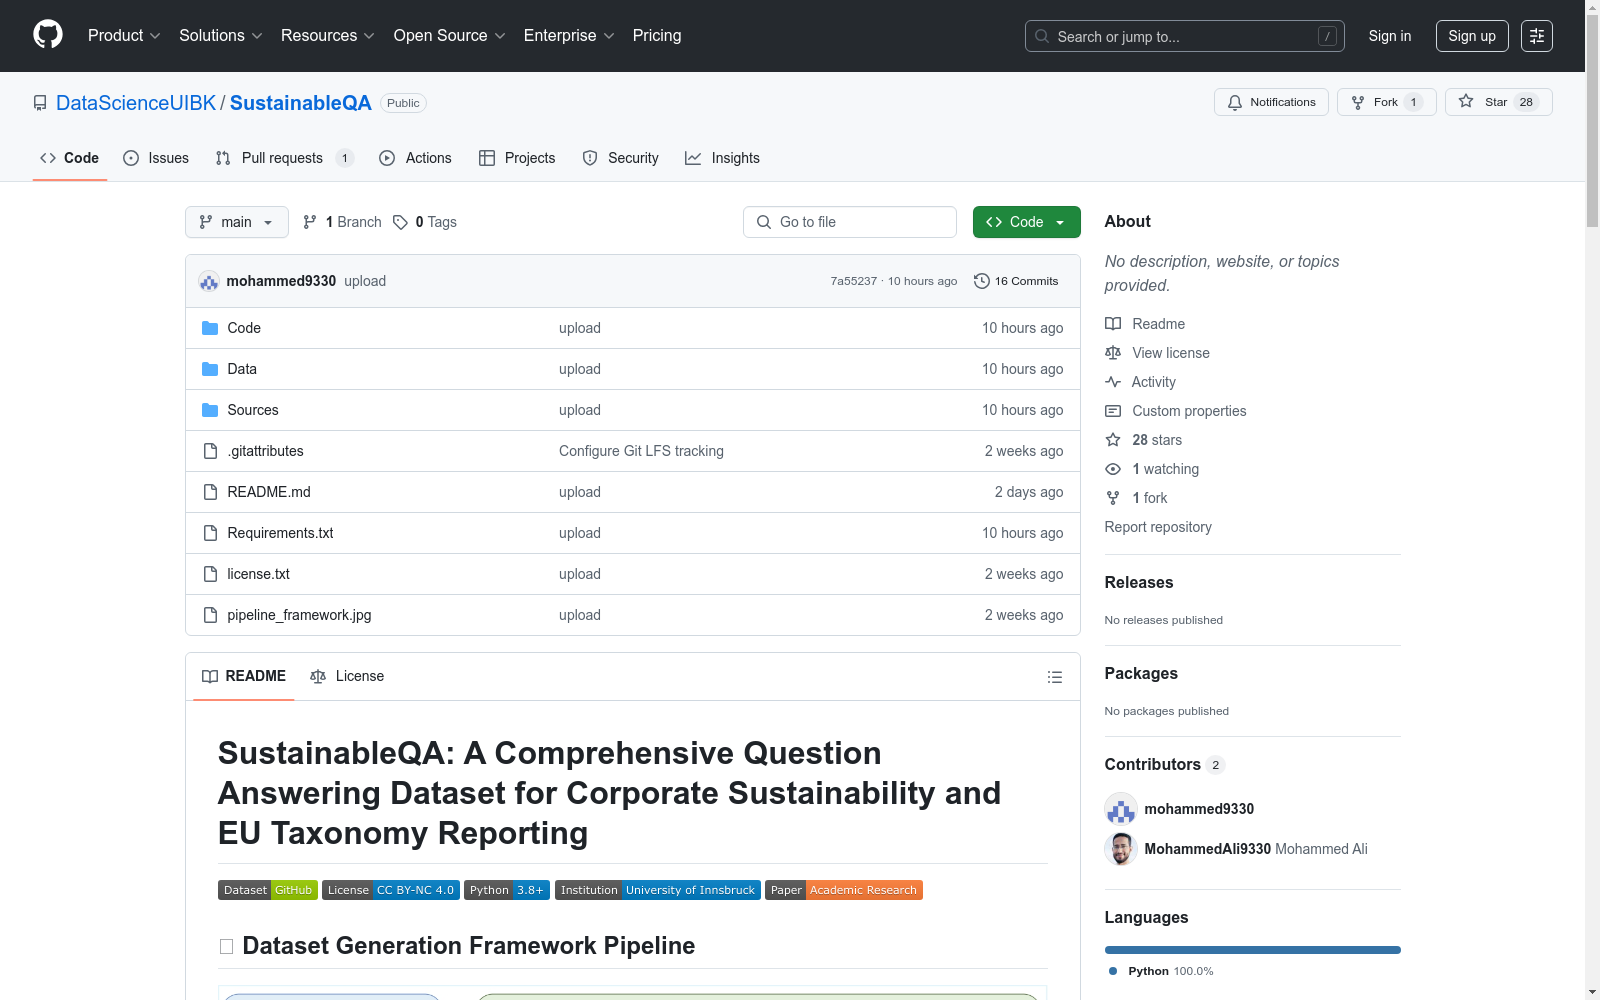This screenshot has width=1600, height=1000.
Task: Click the branch icon beside 1 Branch
Action: 310,222
